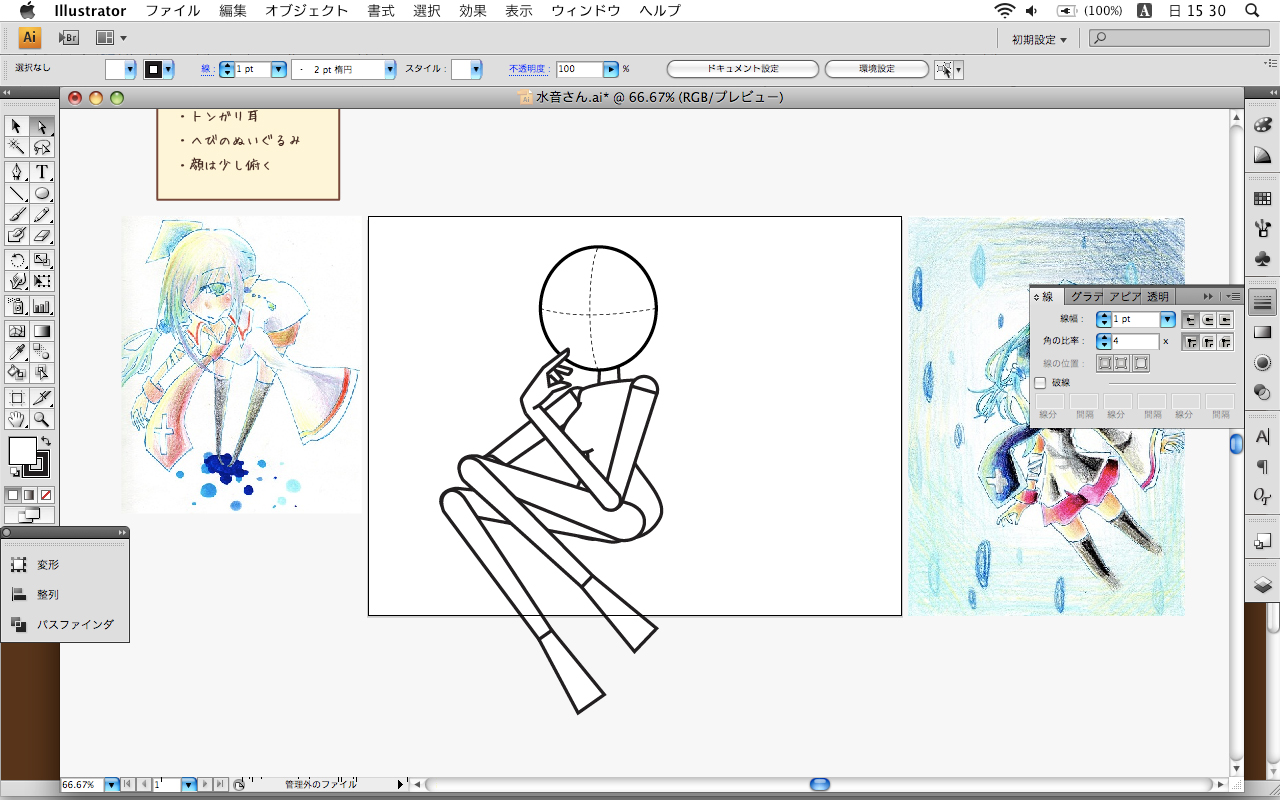1280x800 pixels.
Task: Enable the 破線 dashed line checkbox
Action: coord(1040,383)
